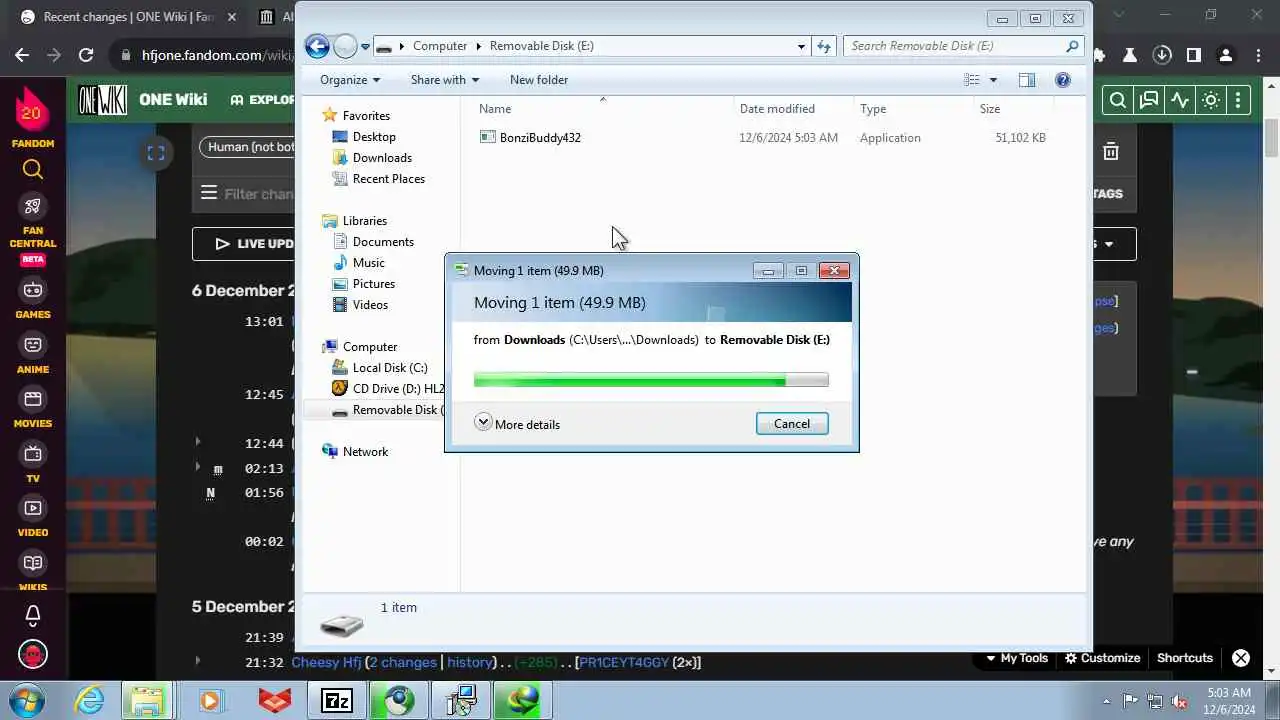1280x720 pixels.
Task: Create a New folder
Action: 539,80
